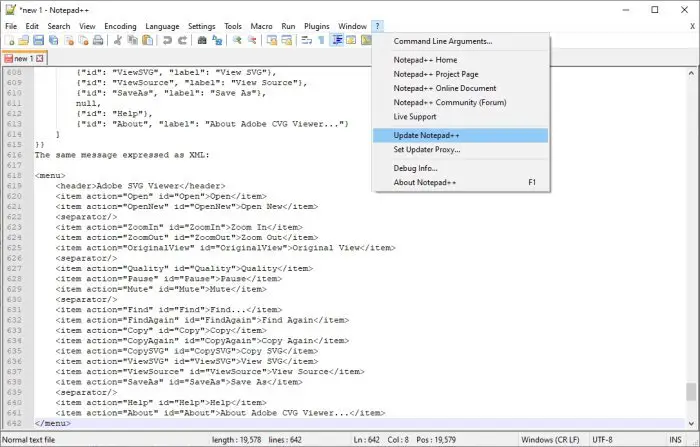700x447 pixels.
Task: Click the Open file folder icon
Action: [24, 41]
